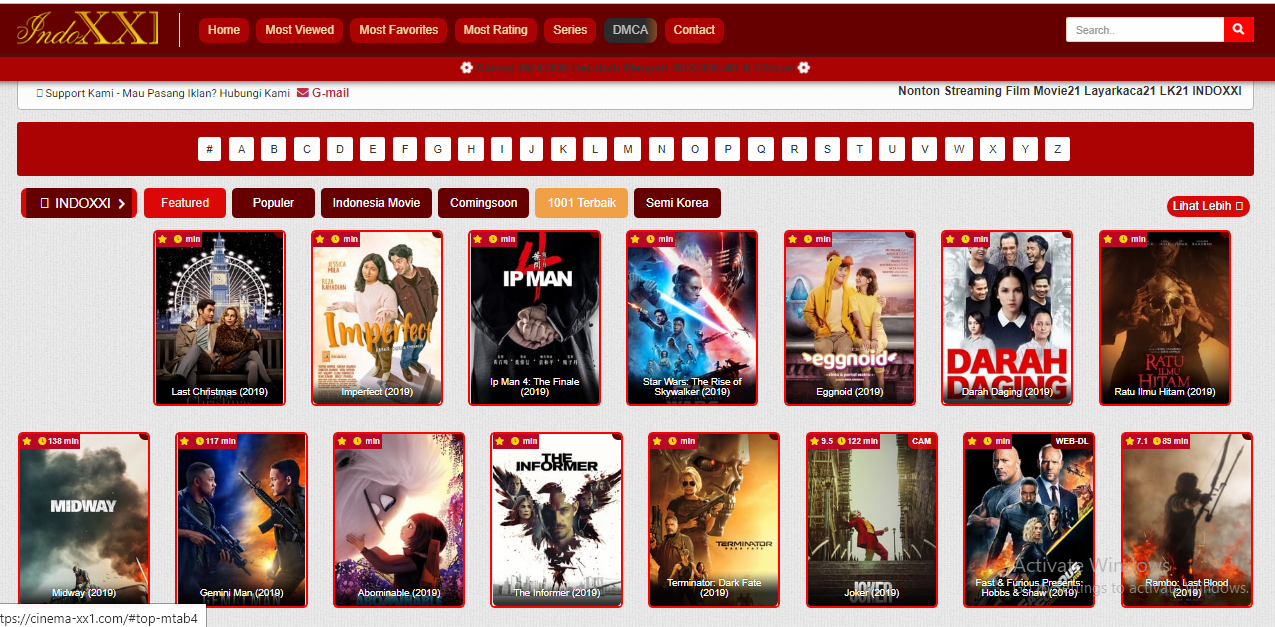1275x627 pixels.
Task: Open the DMCA page
Action: [x=630, y=30]
